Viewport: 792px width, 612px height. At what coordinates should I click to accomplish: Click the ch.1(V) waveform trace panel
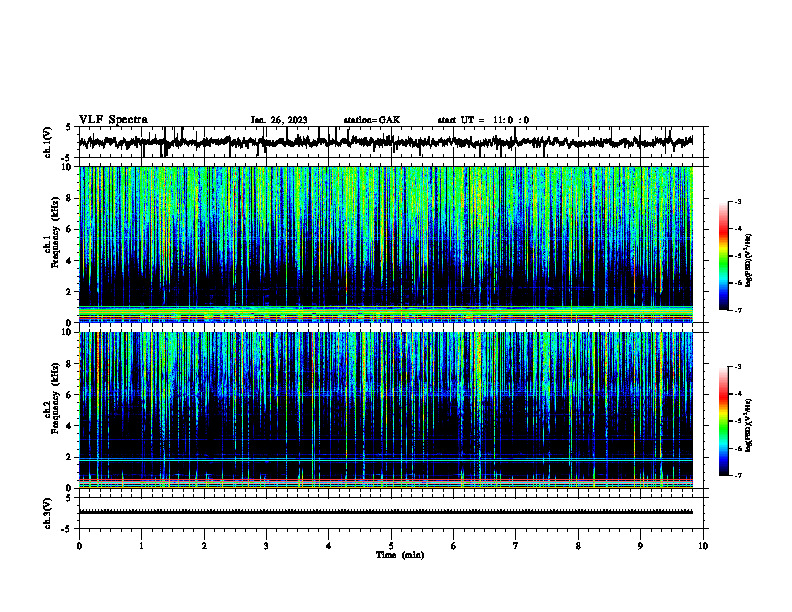[x=391, y=142]
